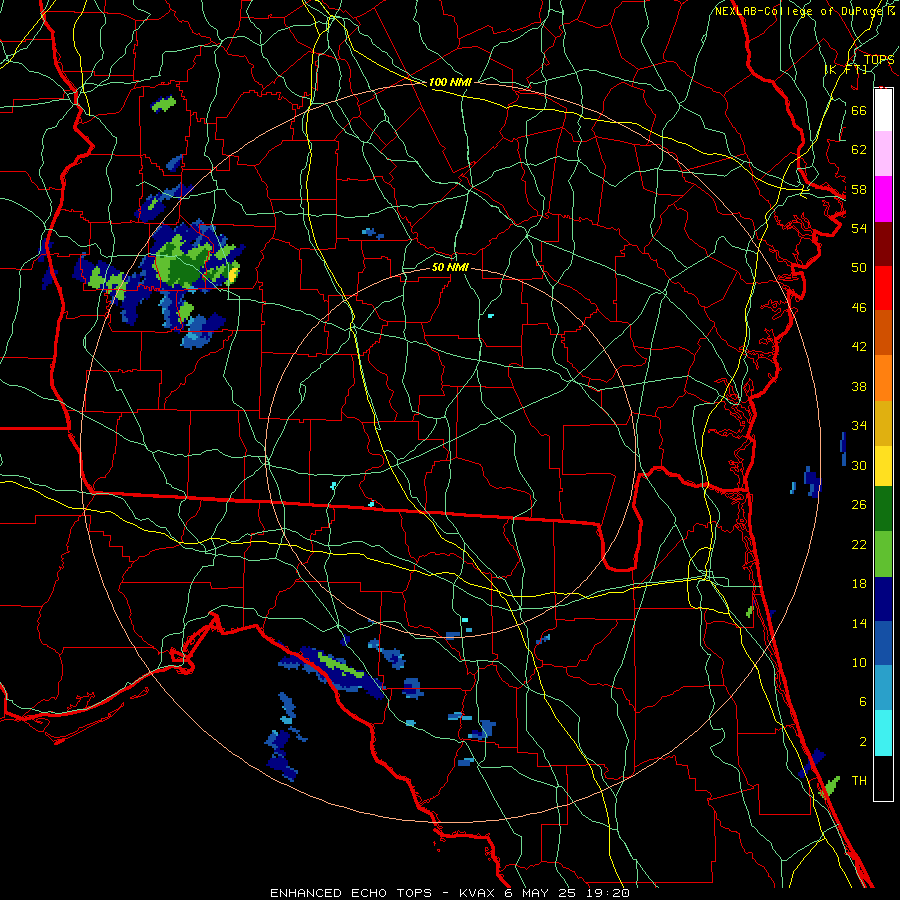Viewport: 900px width, 900px height.
Task: Select the '46' legend value
Action: [859, 308]
